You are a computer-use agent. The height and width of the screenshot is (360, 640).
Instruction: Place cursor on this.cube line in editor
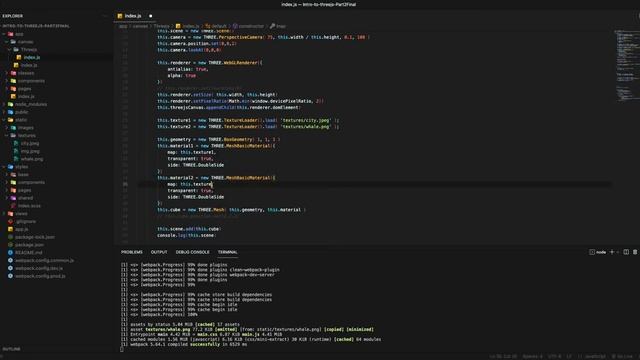(x=231, y=210)
